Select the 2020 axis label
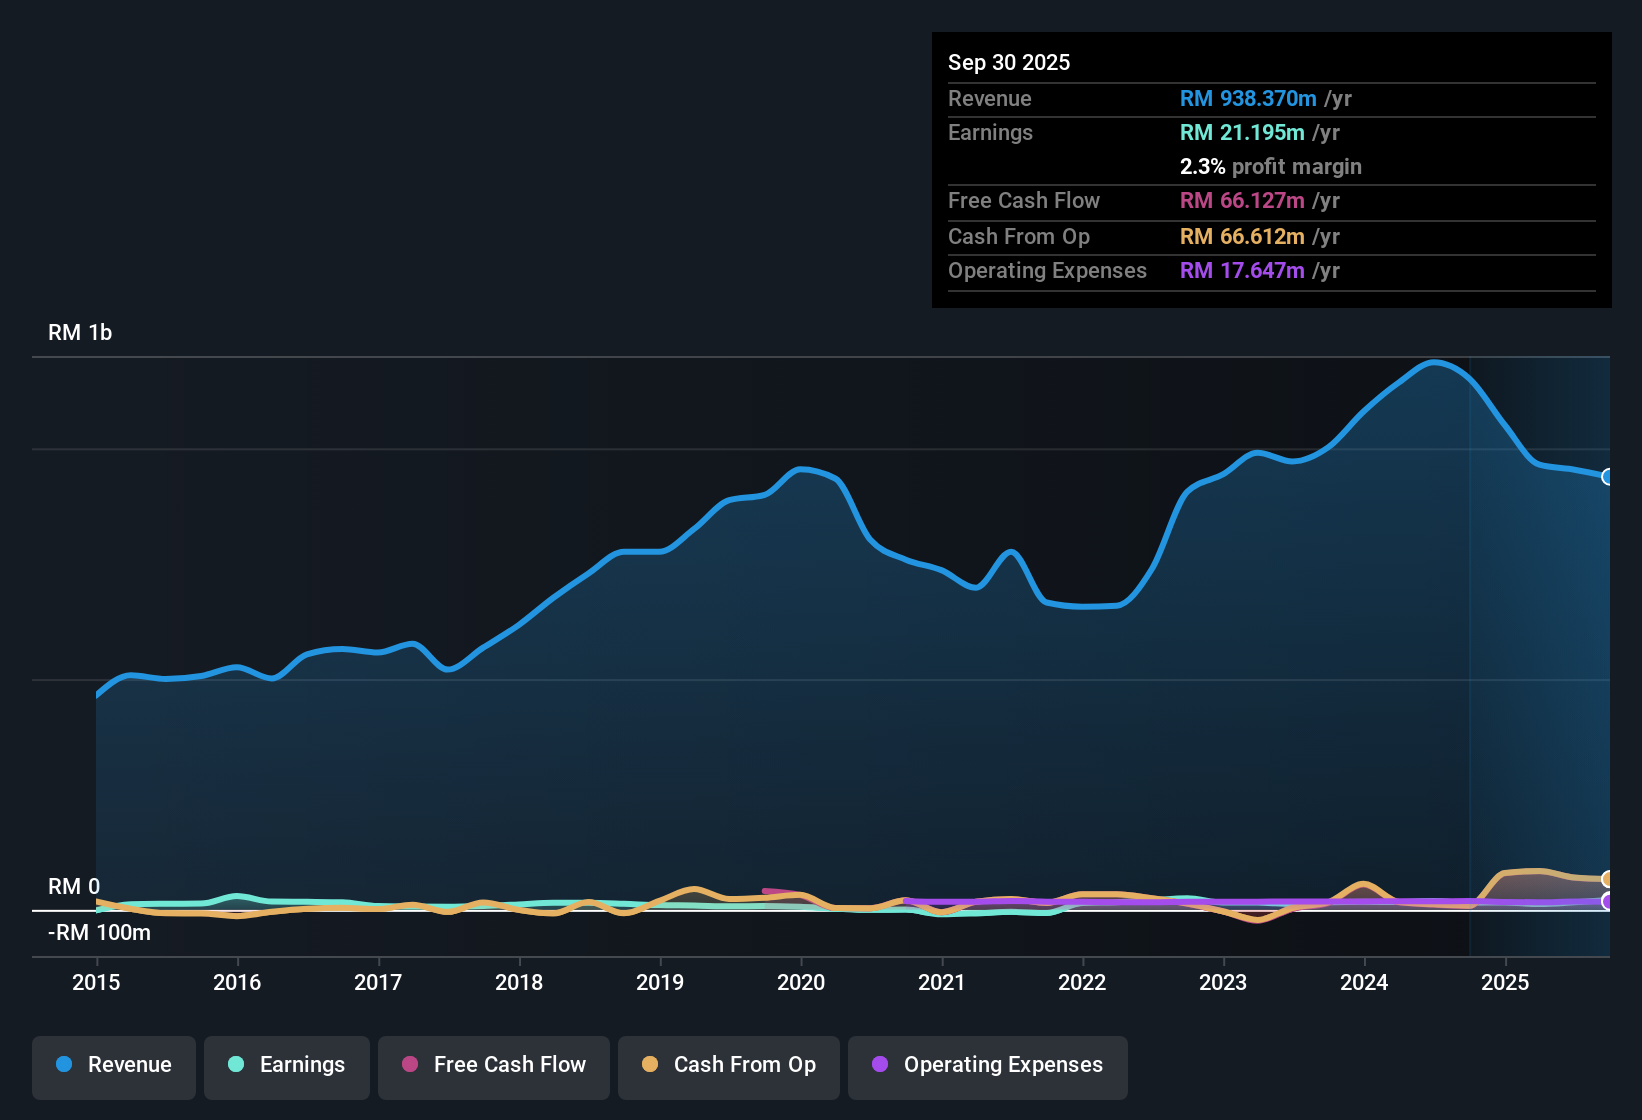This screenshot has width=1642, height=1120. 800,983
